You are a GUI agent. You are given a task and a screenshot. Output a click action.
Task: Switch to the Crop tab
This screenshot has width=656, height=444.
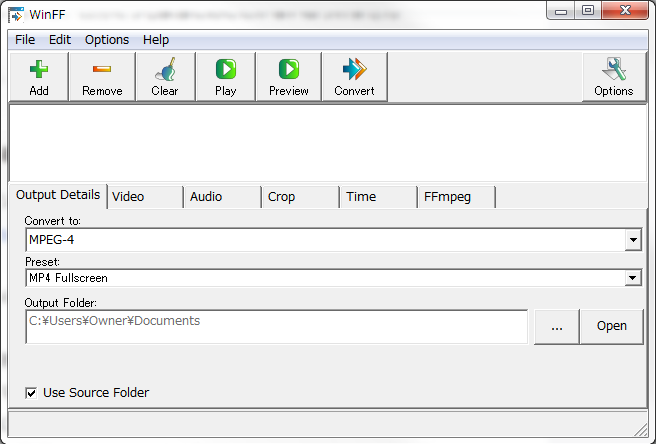click(x=300, y=197)
